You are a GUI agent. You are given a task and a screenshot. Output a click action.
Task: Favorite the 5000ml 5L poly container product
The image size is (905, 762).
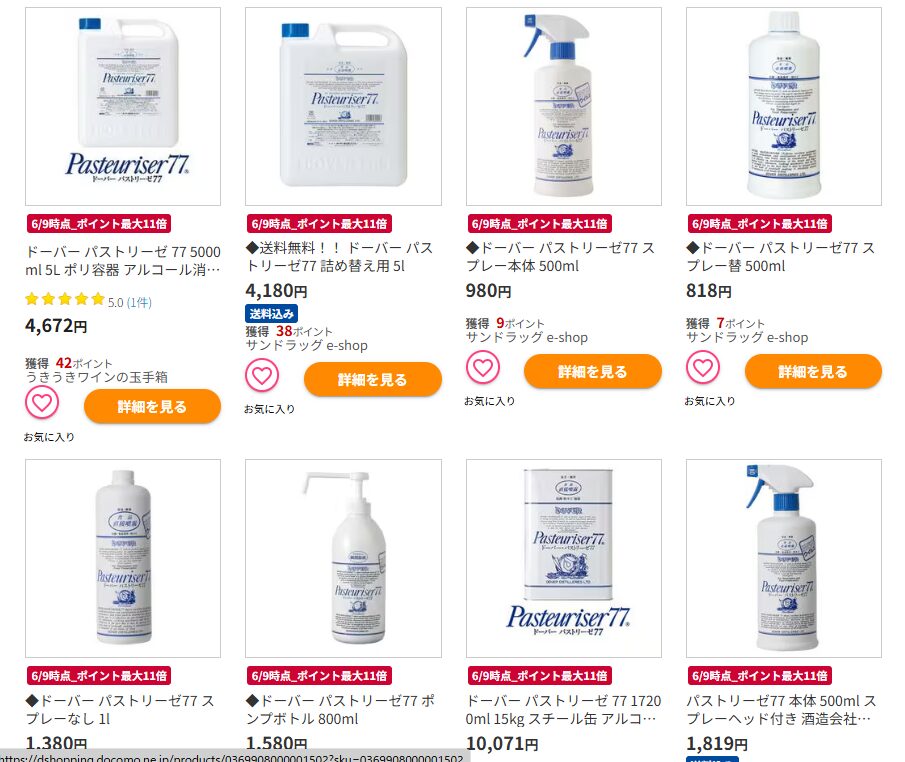(x=42, y=402)
